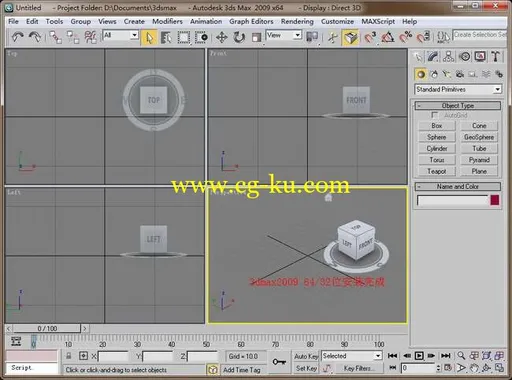The width and height of the screenshot is (512, 380).
Task: Toggle Percent Snap button
Action: (x=405, y=37)
